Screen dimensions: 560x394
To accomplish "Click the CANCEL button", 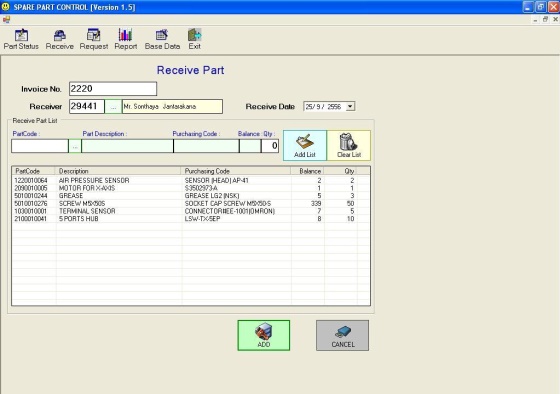I will [342, 335].
